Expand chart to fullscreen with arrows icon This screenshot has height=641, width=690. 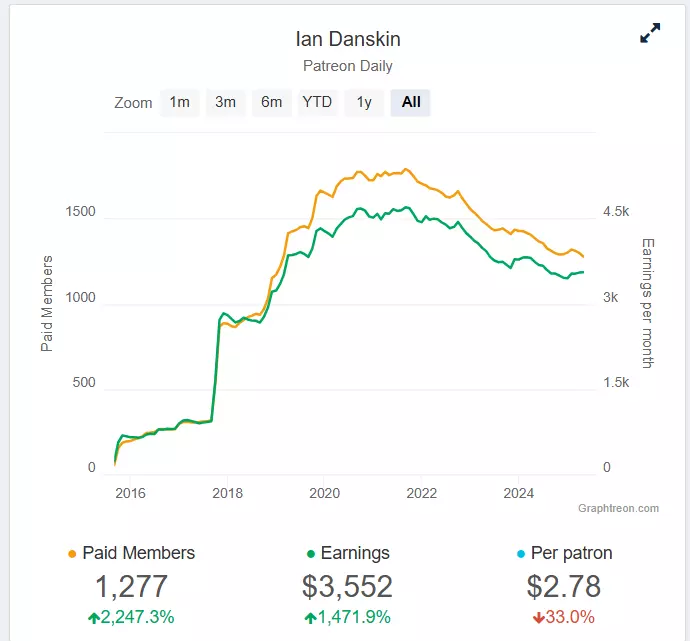pos(650,33)
